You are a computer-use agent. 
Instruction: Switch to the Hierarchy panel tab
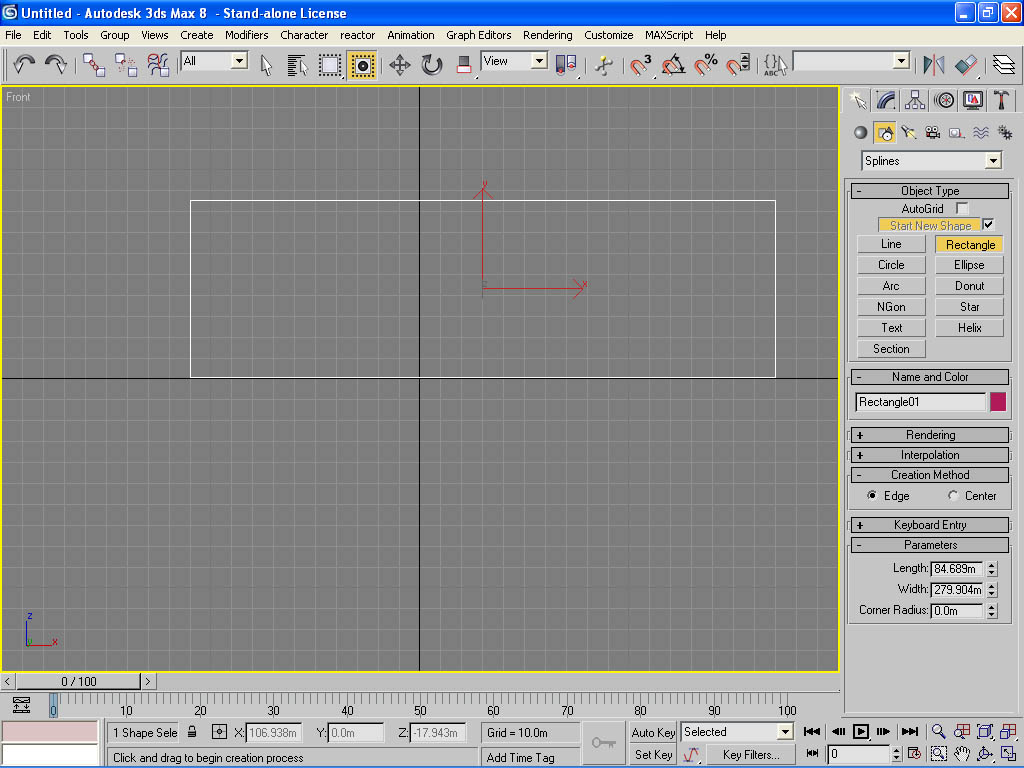tap(915, 100)
